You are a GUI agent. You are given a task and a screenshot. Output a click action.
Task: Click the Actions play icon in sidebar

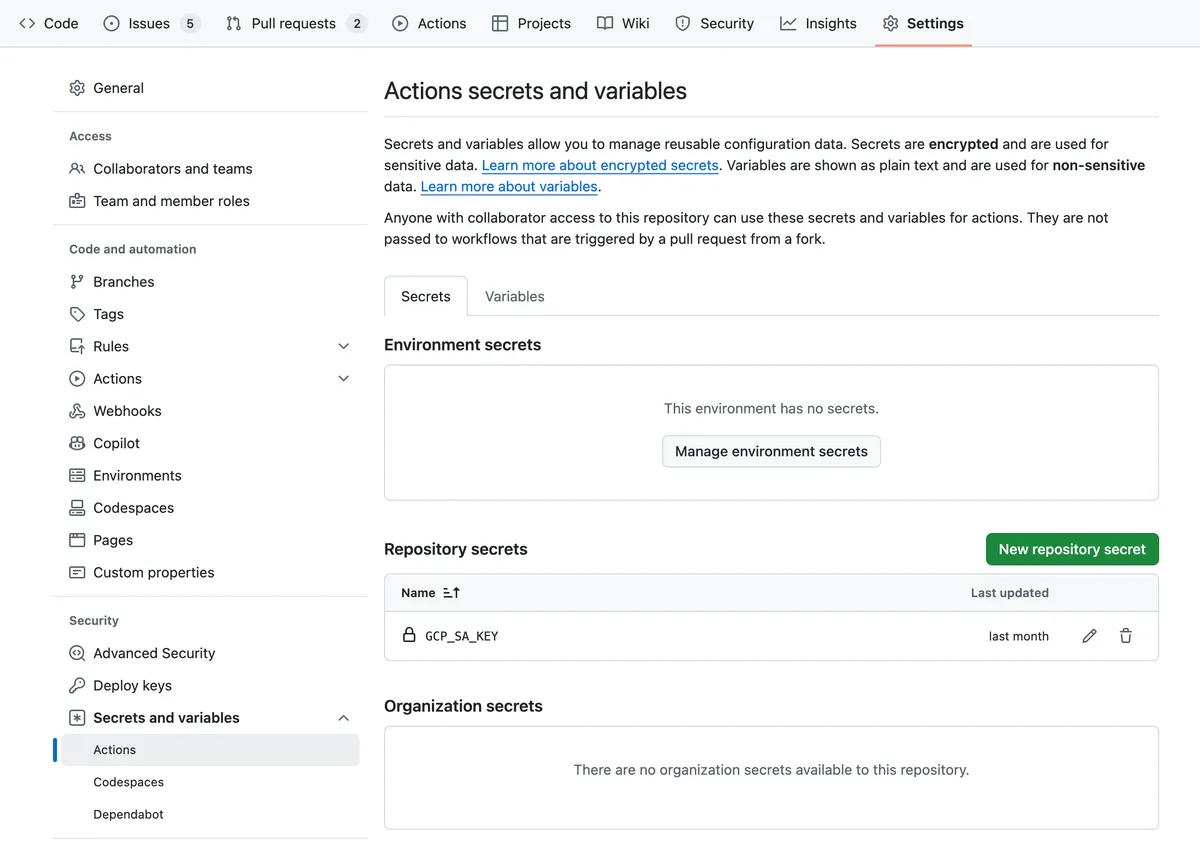point(77,379)
